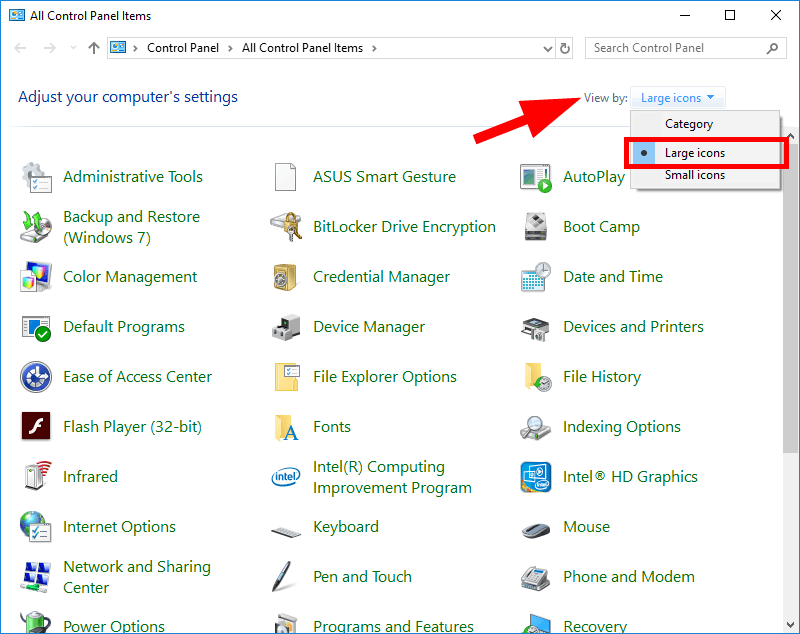
Task: Click the Devices and Printers icon
Action: pos(536,328)
